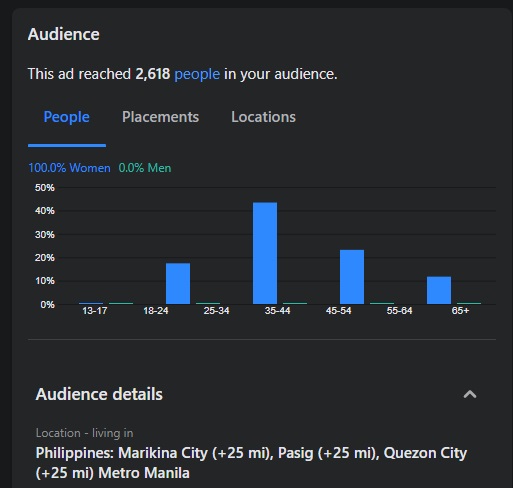The height and width of the screenshot is (488, 513).
Task: Click the 13-17 age axis label
Action: point(95,311)
